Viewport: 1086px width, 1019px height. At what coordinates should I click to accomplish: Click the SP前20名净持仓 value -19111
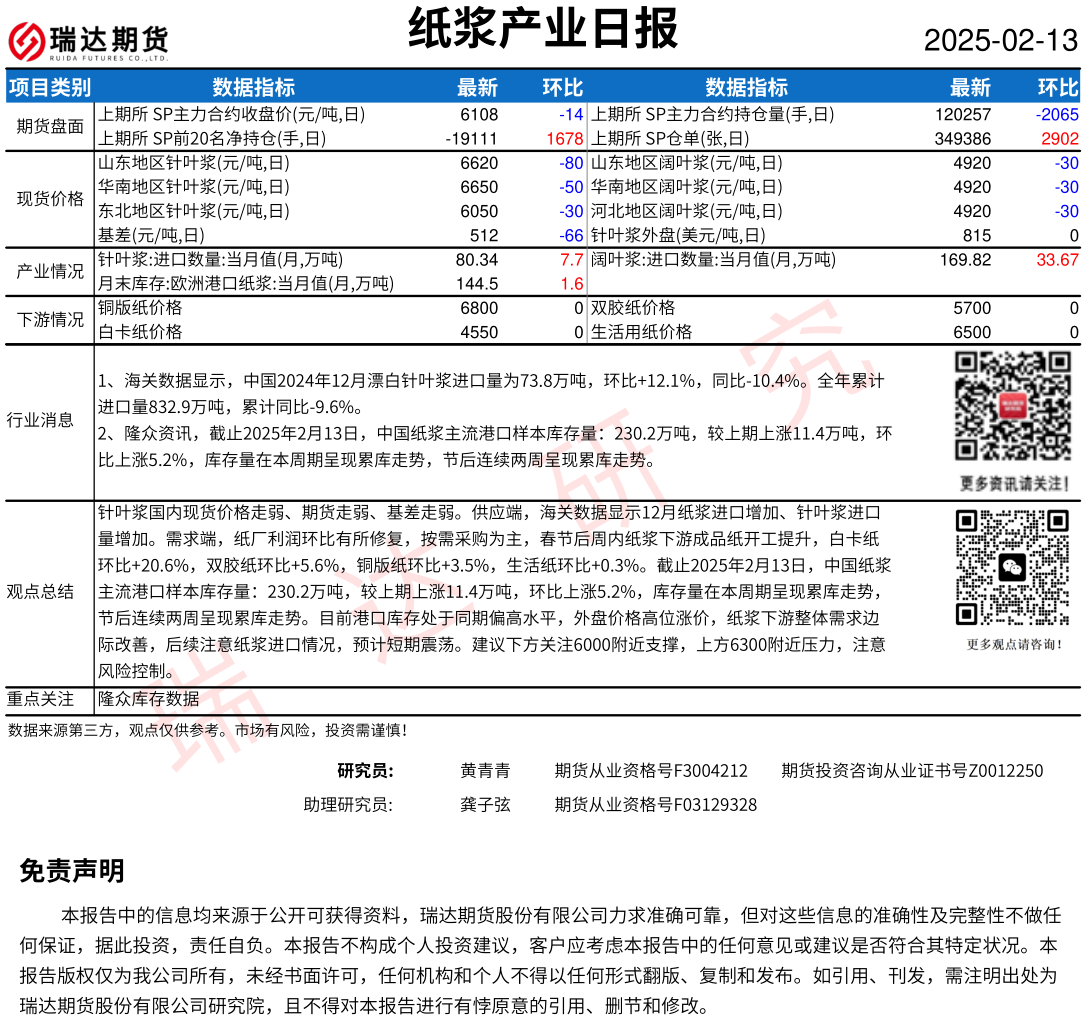click(472, 139)
